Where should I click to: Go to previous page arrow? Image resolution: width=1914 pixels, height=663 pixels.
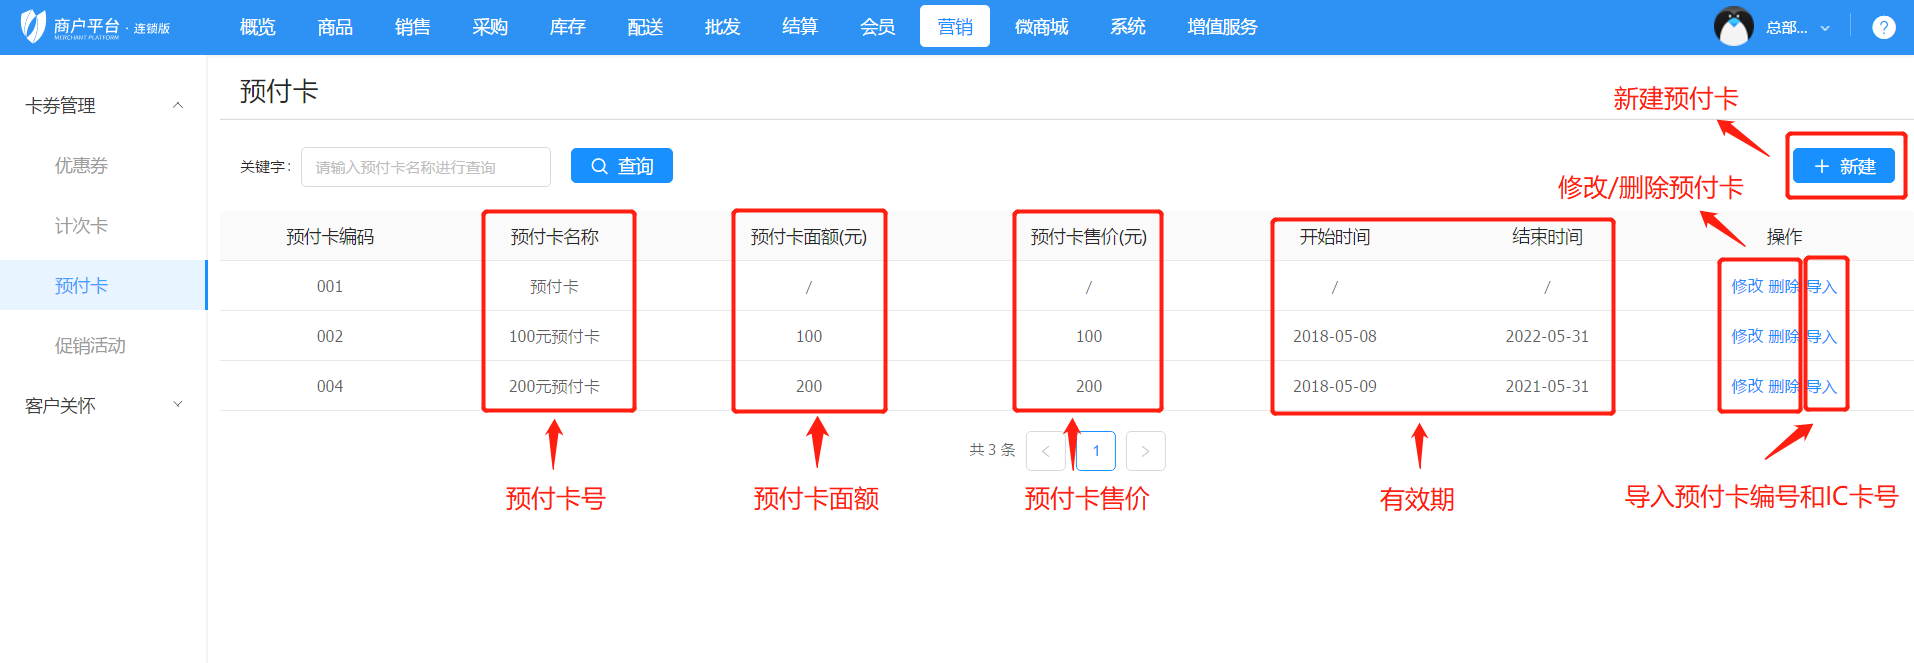tap(1045, 451)
